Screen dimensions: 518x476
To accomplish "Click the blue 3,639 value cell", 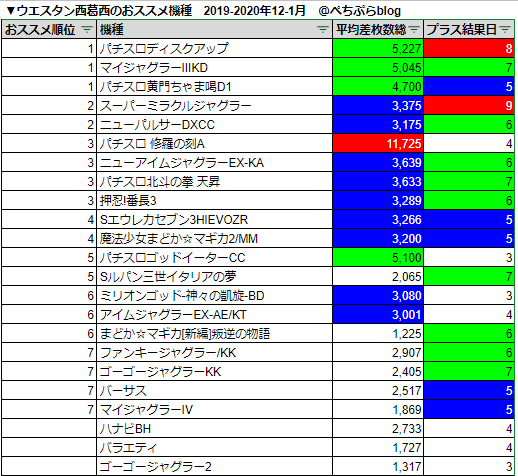I will [378, 162].
